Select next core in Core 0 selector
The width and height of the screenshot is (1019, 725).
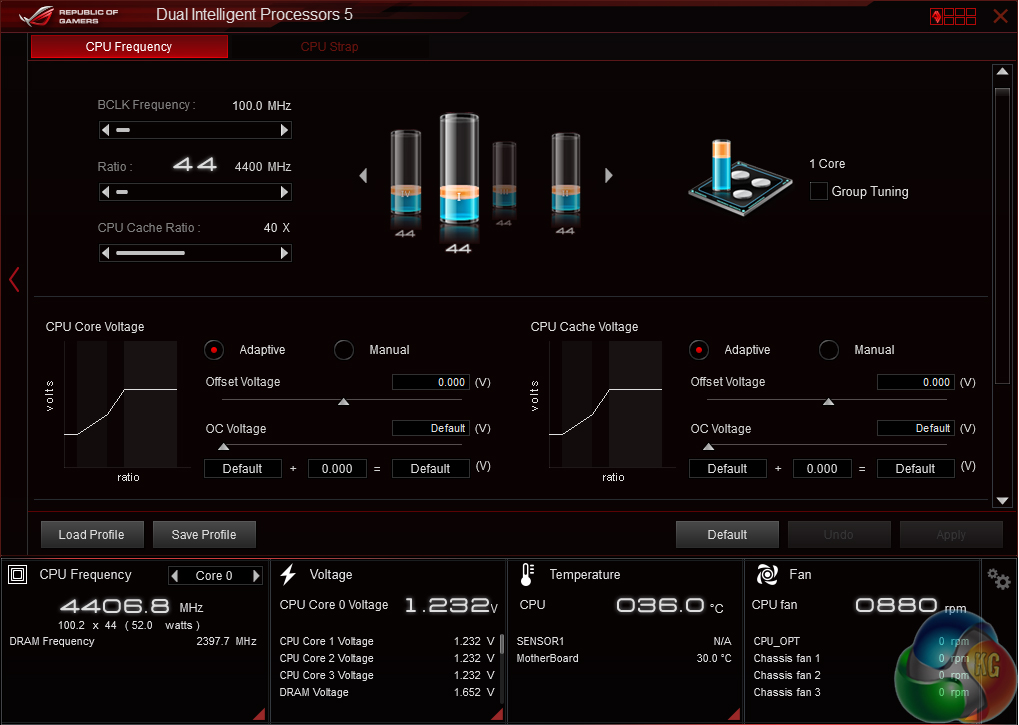[256, 576]
